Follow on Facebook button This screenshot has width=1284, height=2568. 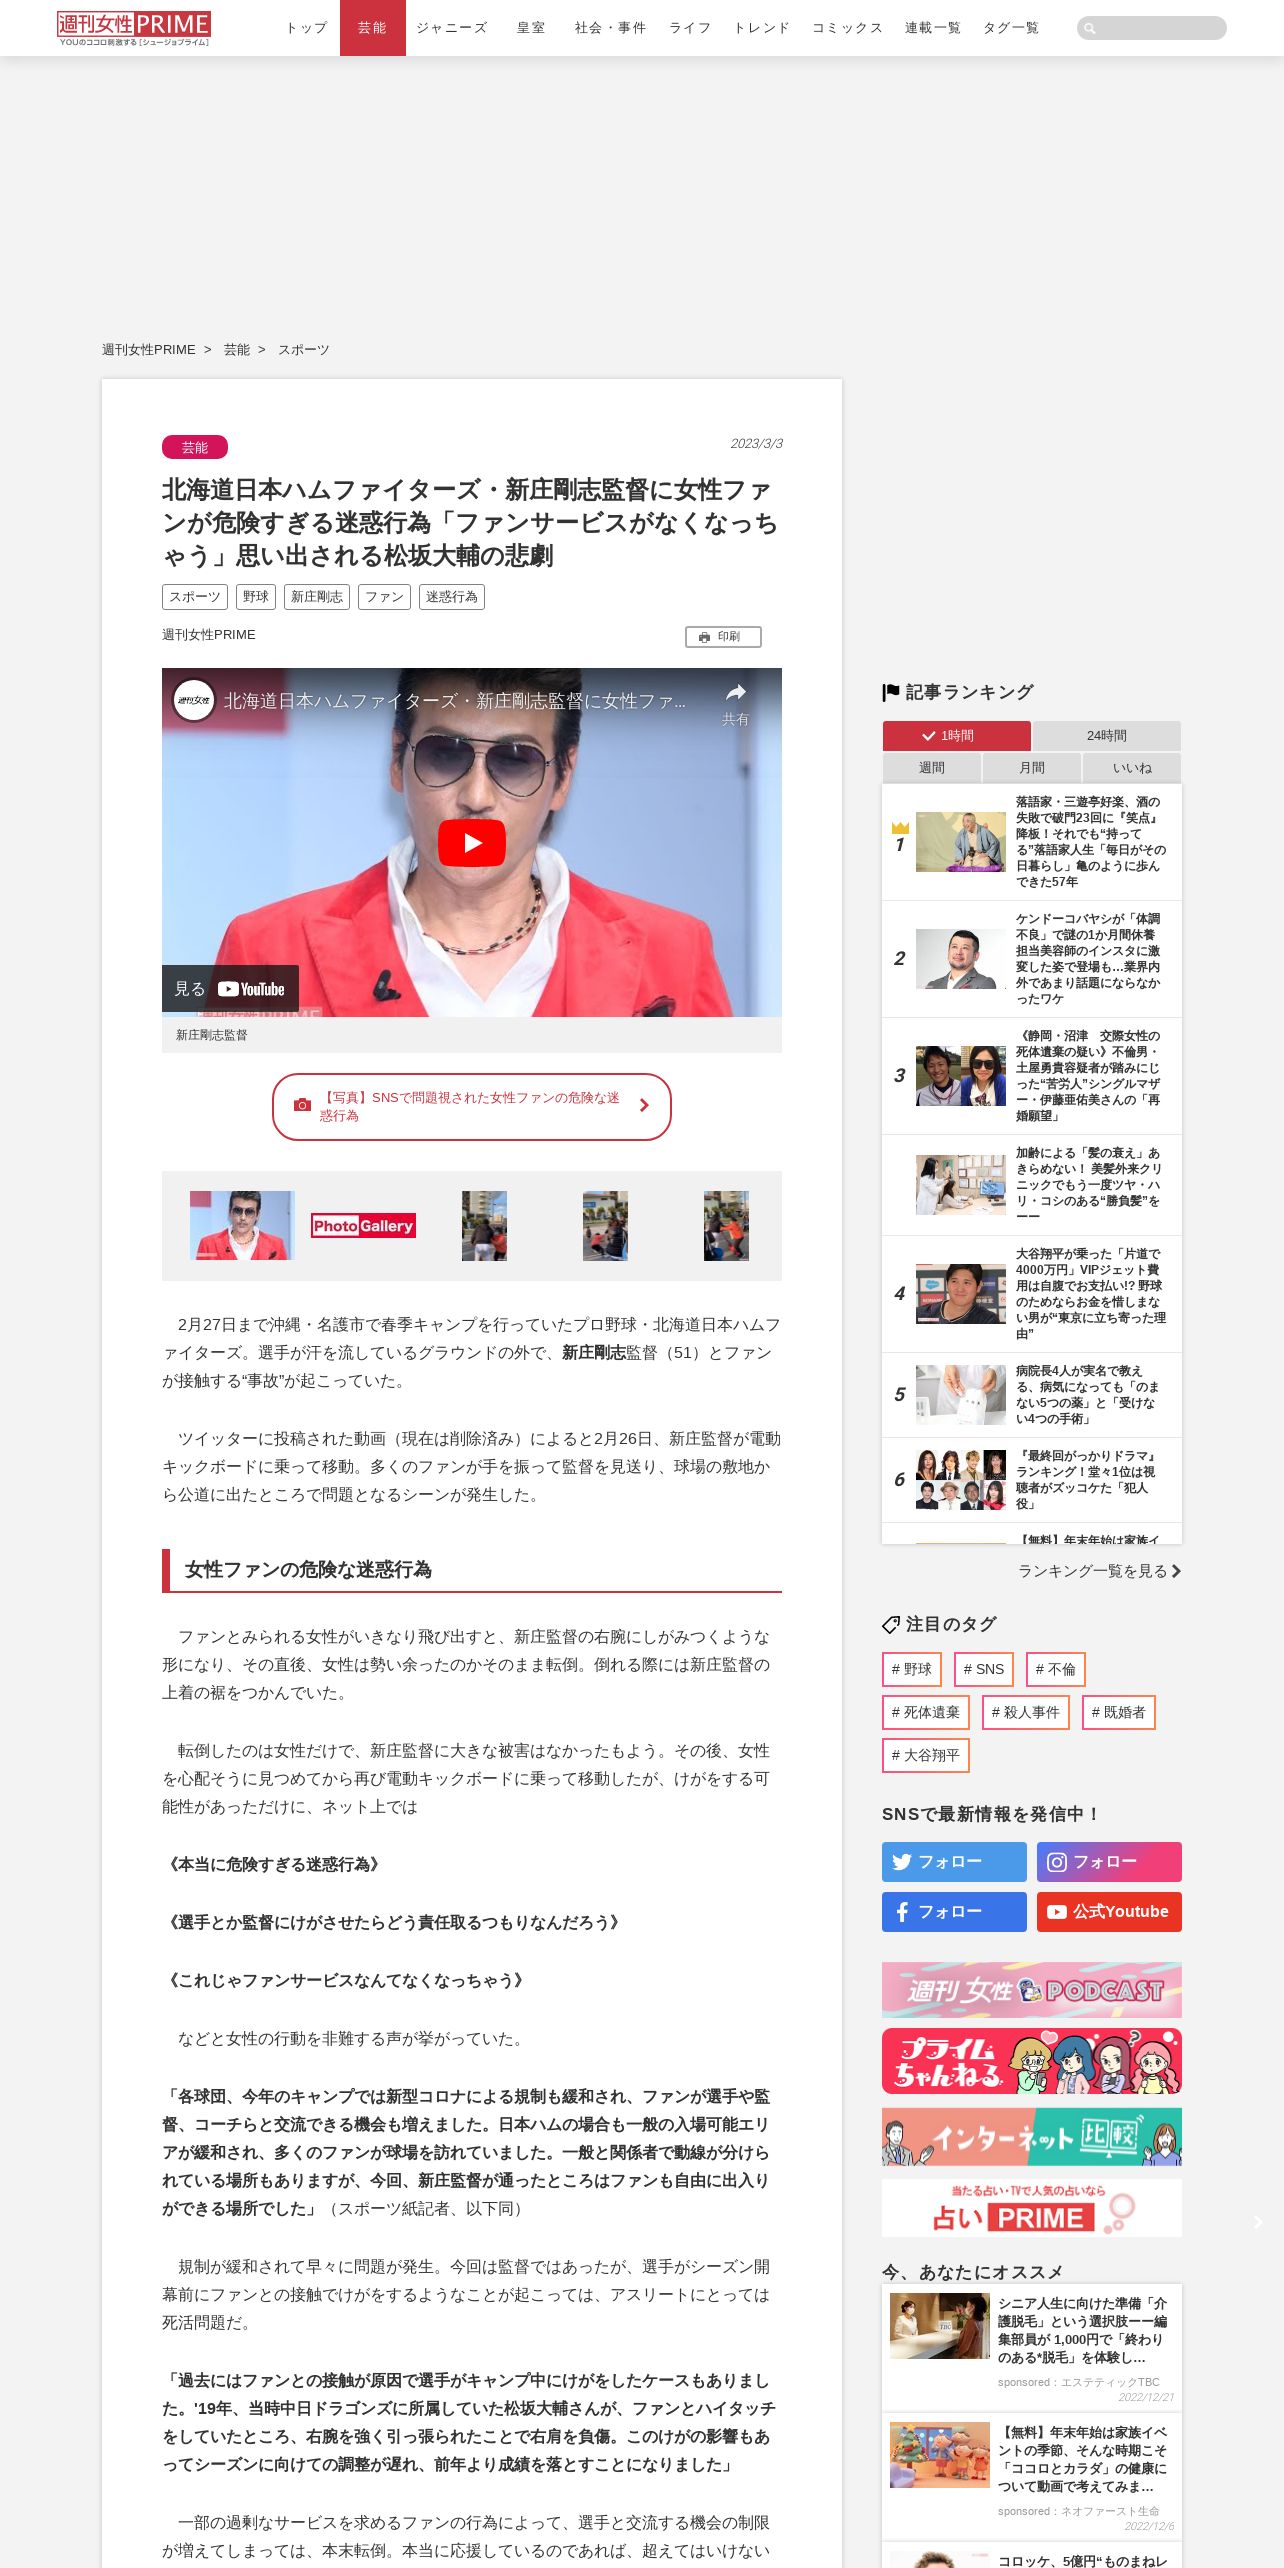954,1912
